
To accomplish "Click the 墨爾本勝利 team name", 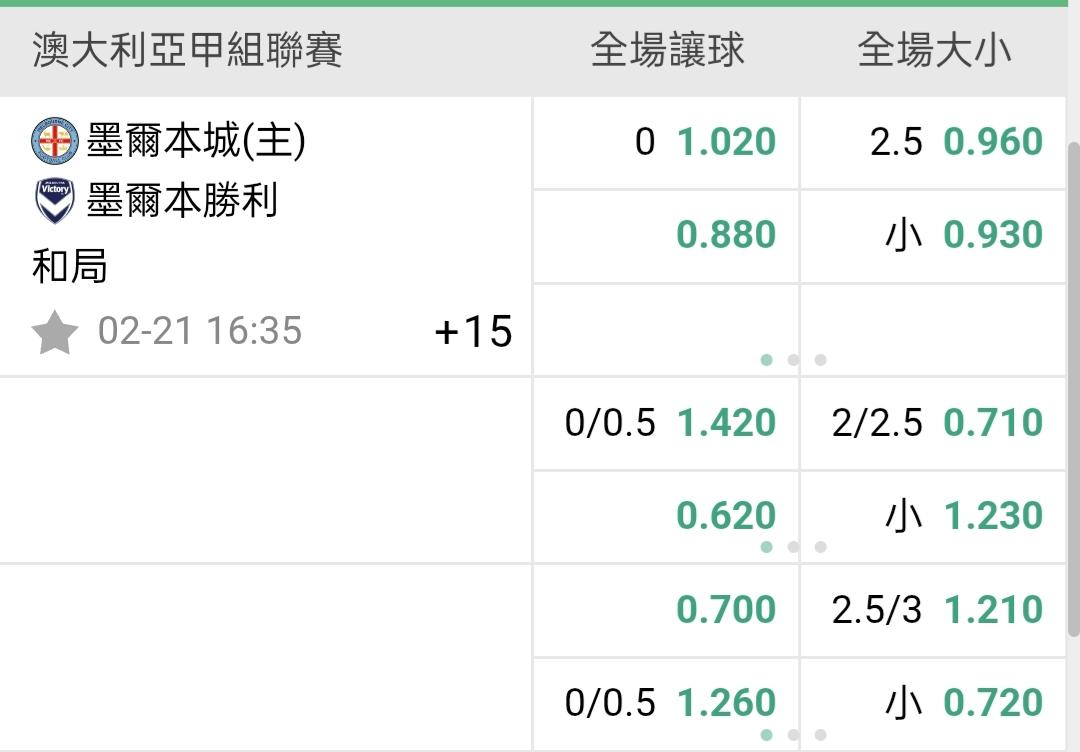I will (181, 201).
